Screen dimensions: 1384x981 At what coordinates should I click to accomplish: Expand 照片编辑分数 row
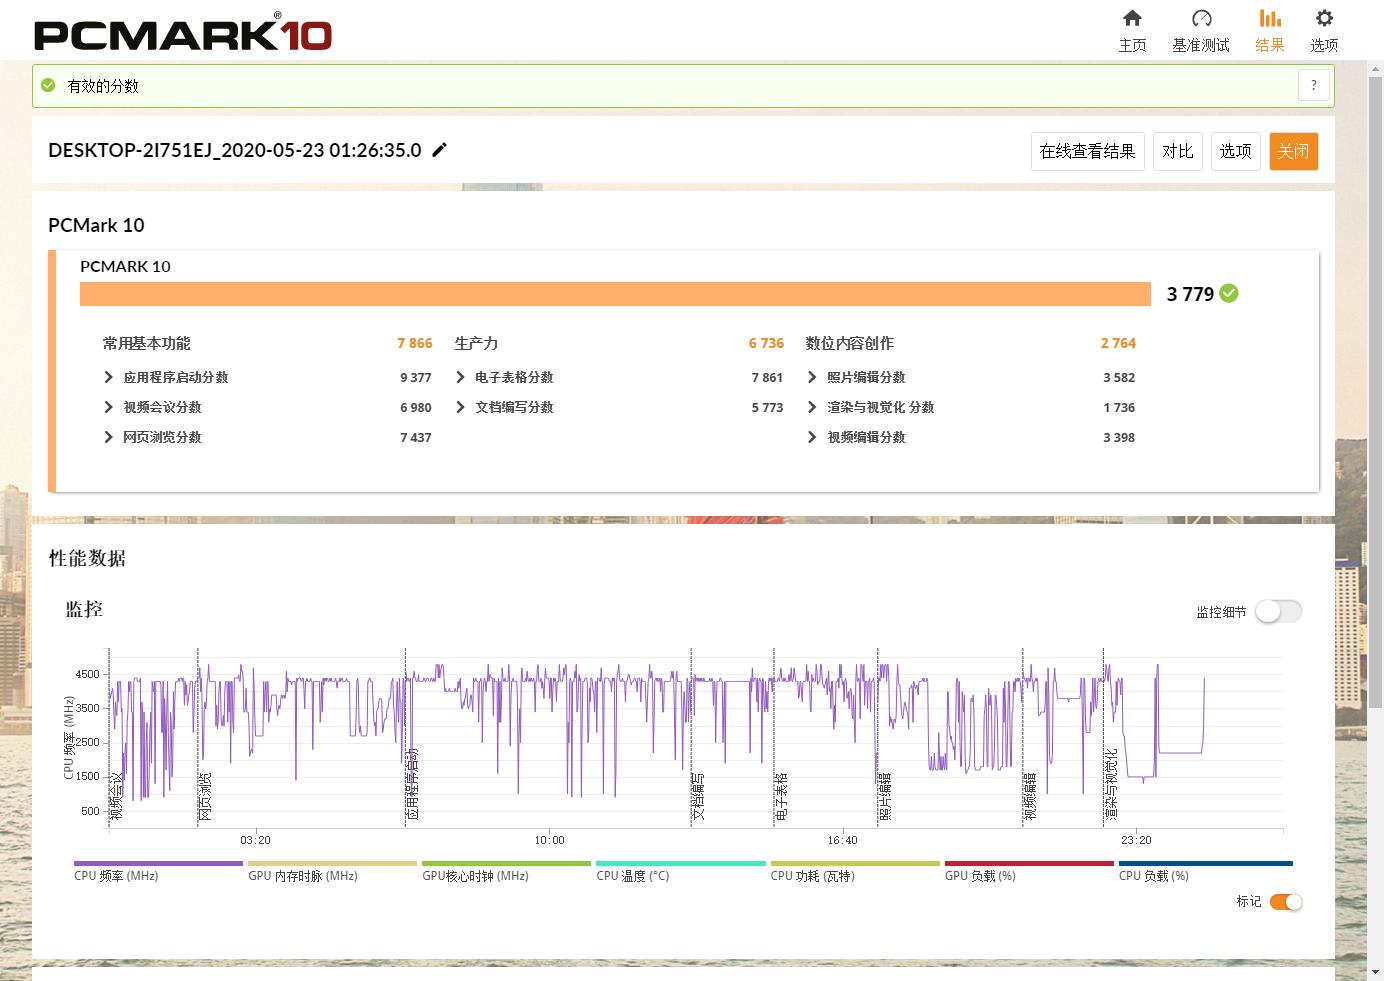pos(812,377)
